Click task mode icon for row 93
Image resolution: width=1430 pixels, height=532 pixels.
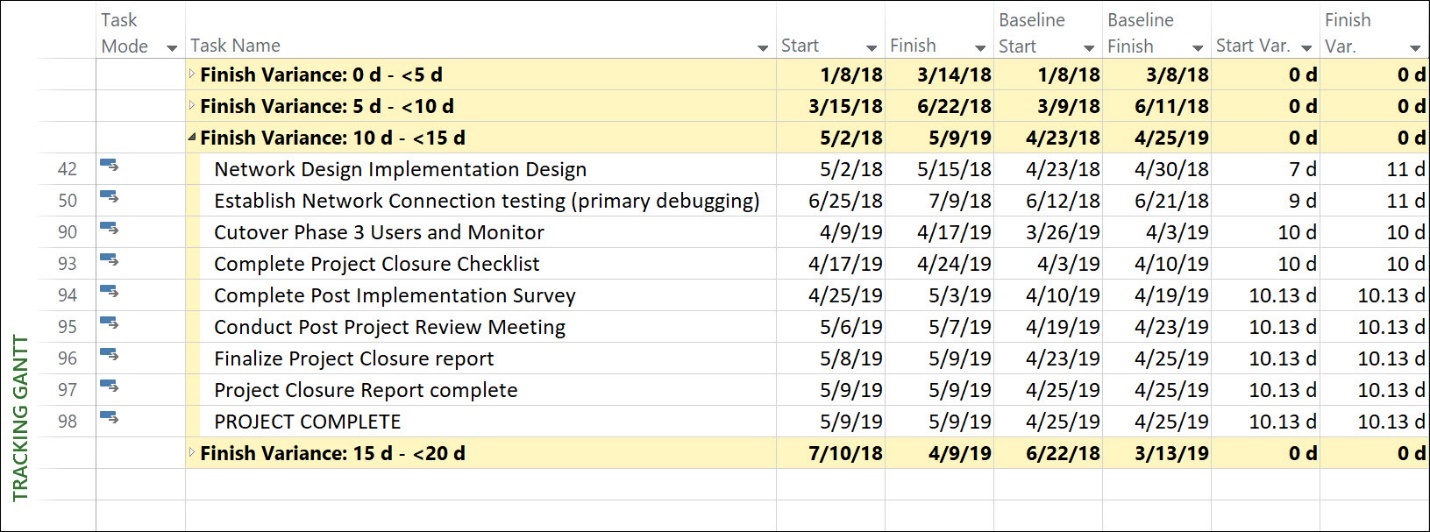(x=110, y=262)
